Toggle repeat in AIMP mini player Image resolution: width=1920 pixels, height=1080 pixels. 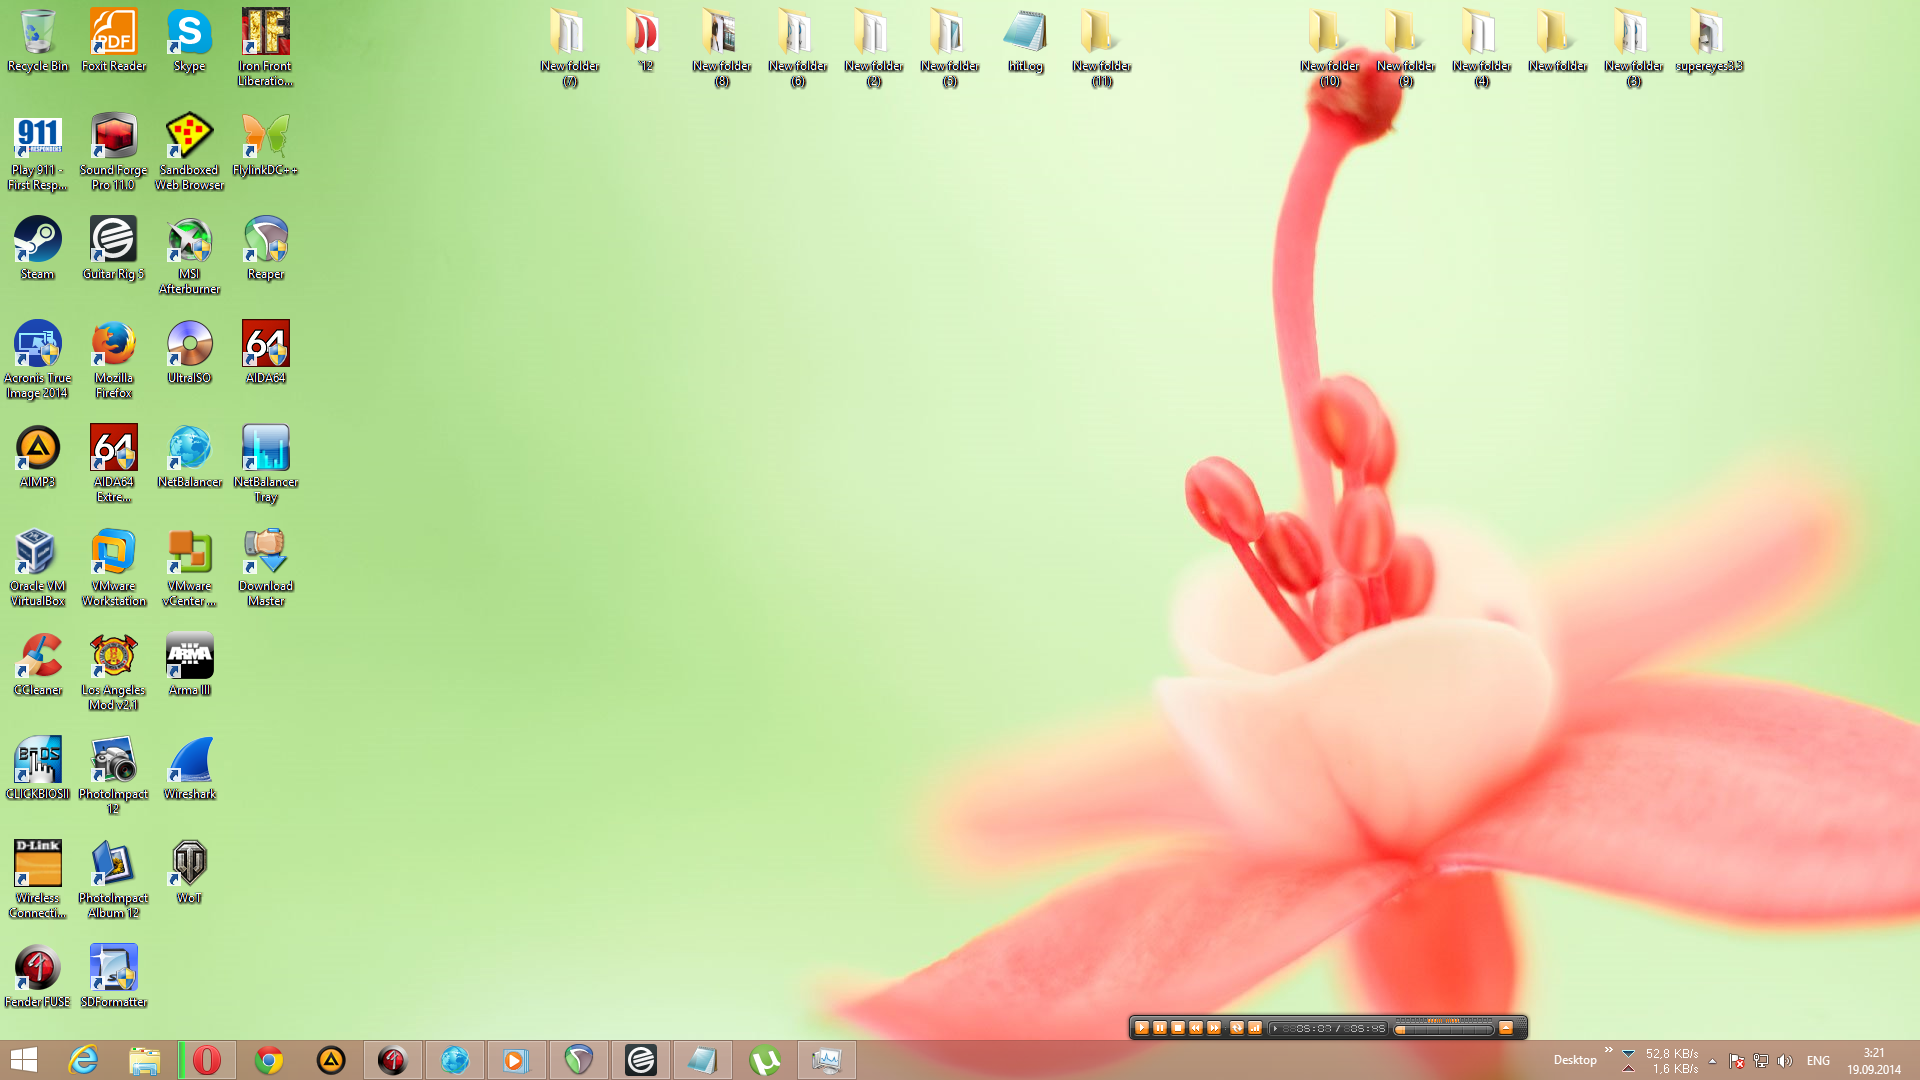coord(1236,1028)
